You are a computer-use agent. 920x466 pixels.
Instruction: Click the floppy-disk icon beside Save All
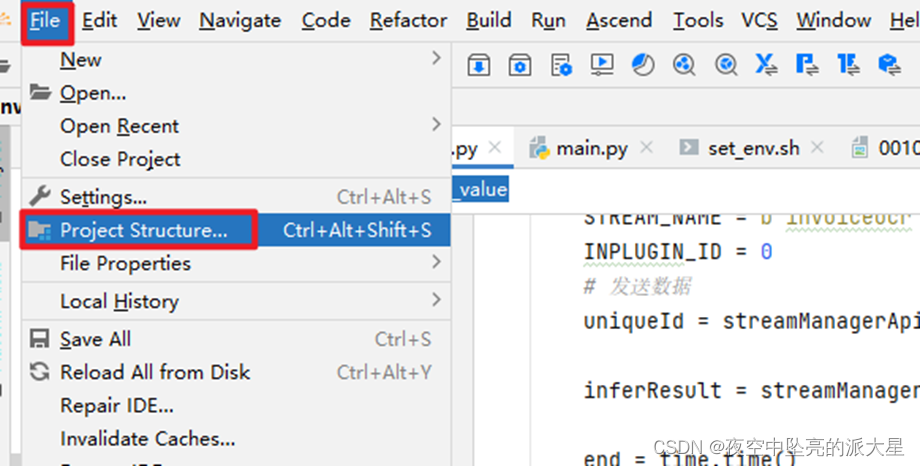40,339
